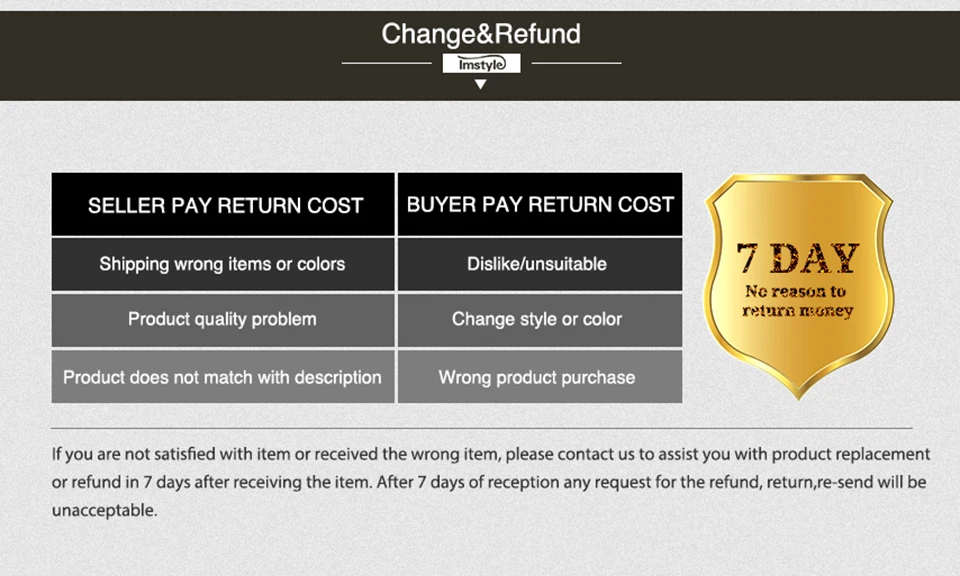Click the dark header banner background
The width and height of the screenshot is (960, 576).
pos(184,55)
